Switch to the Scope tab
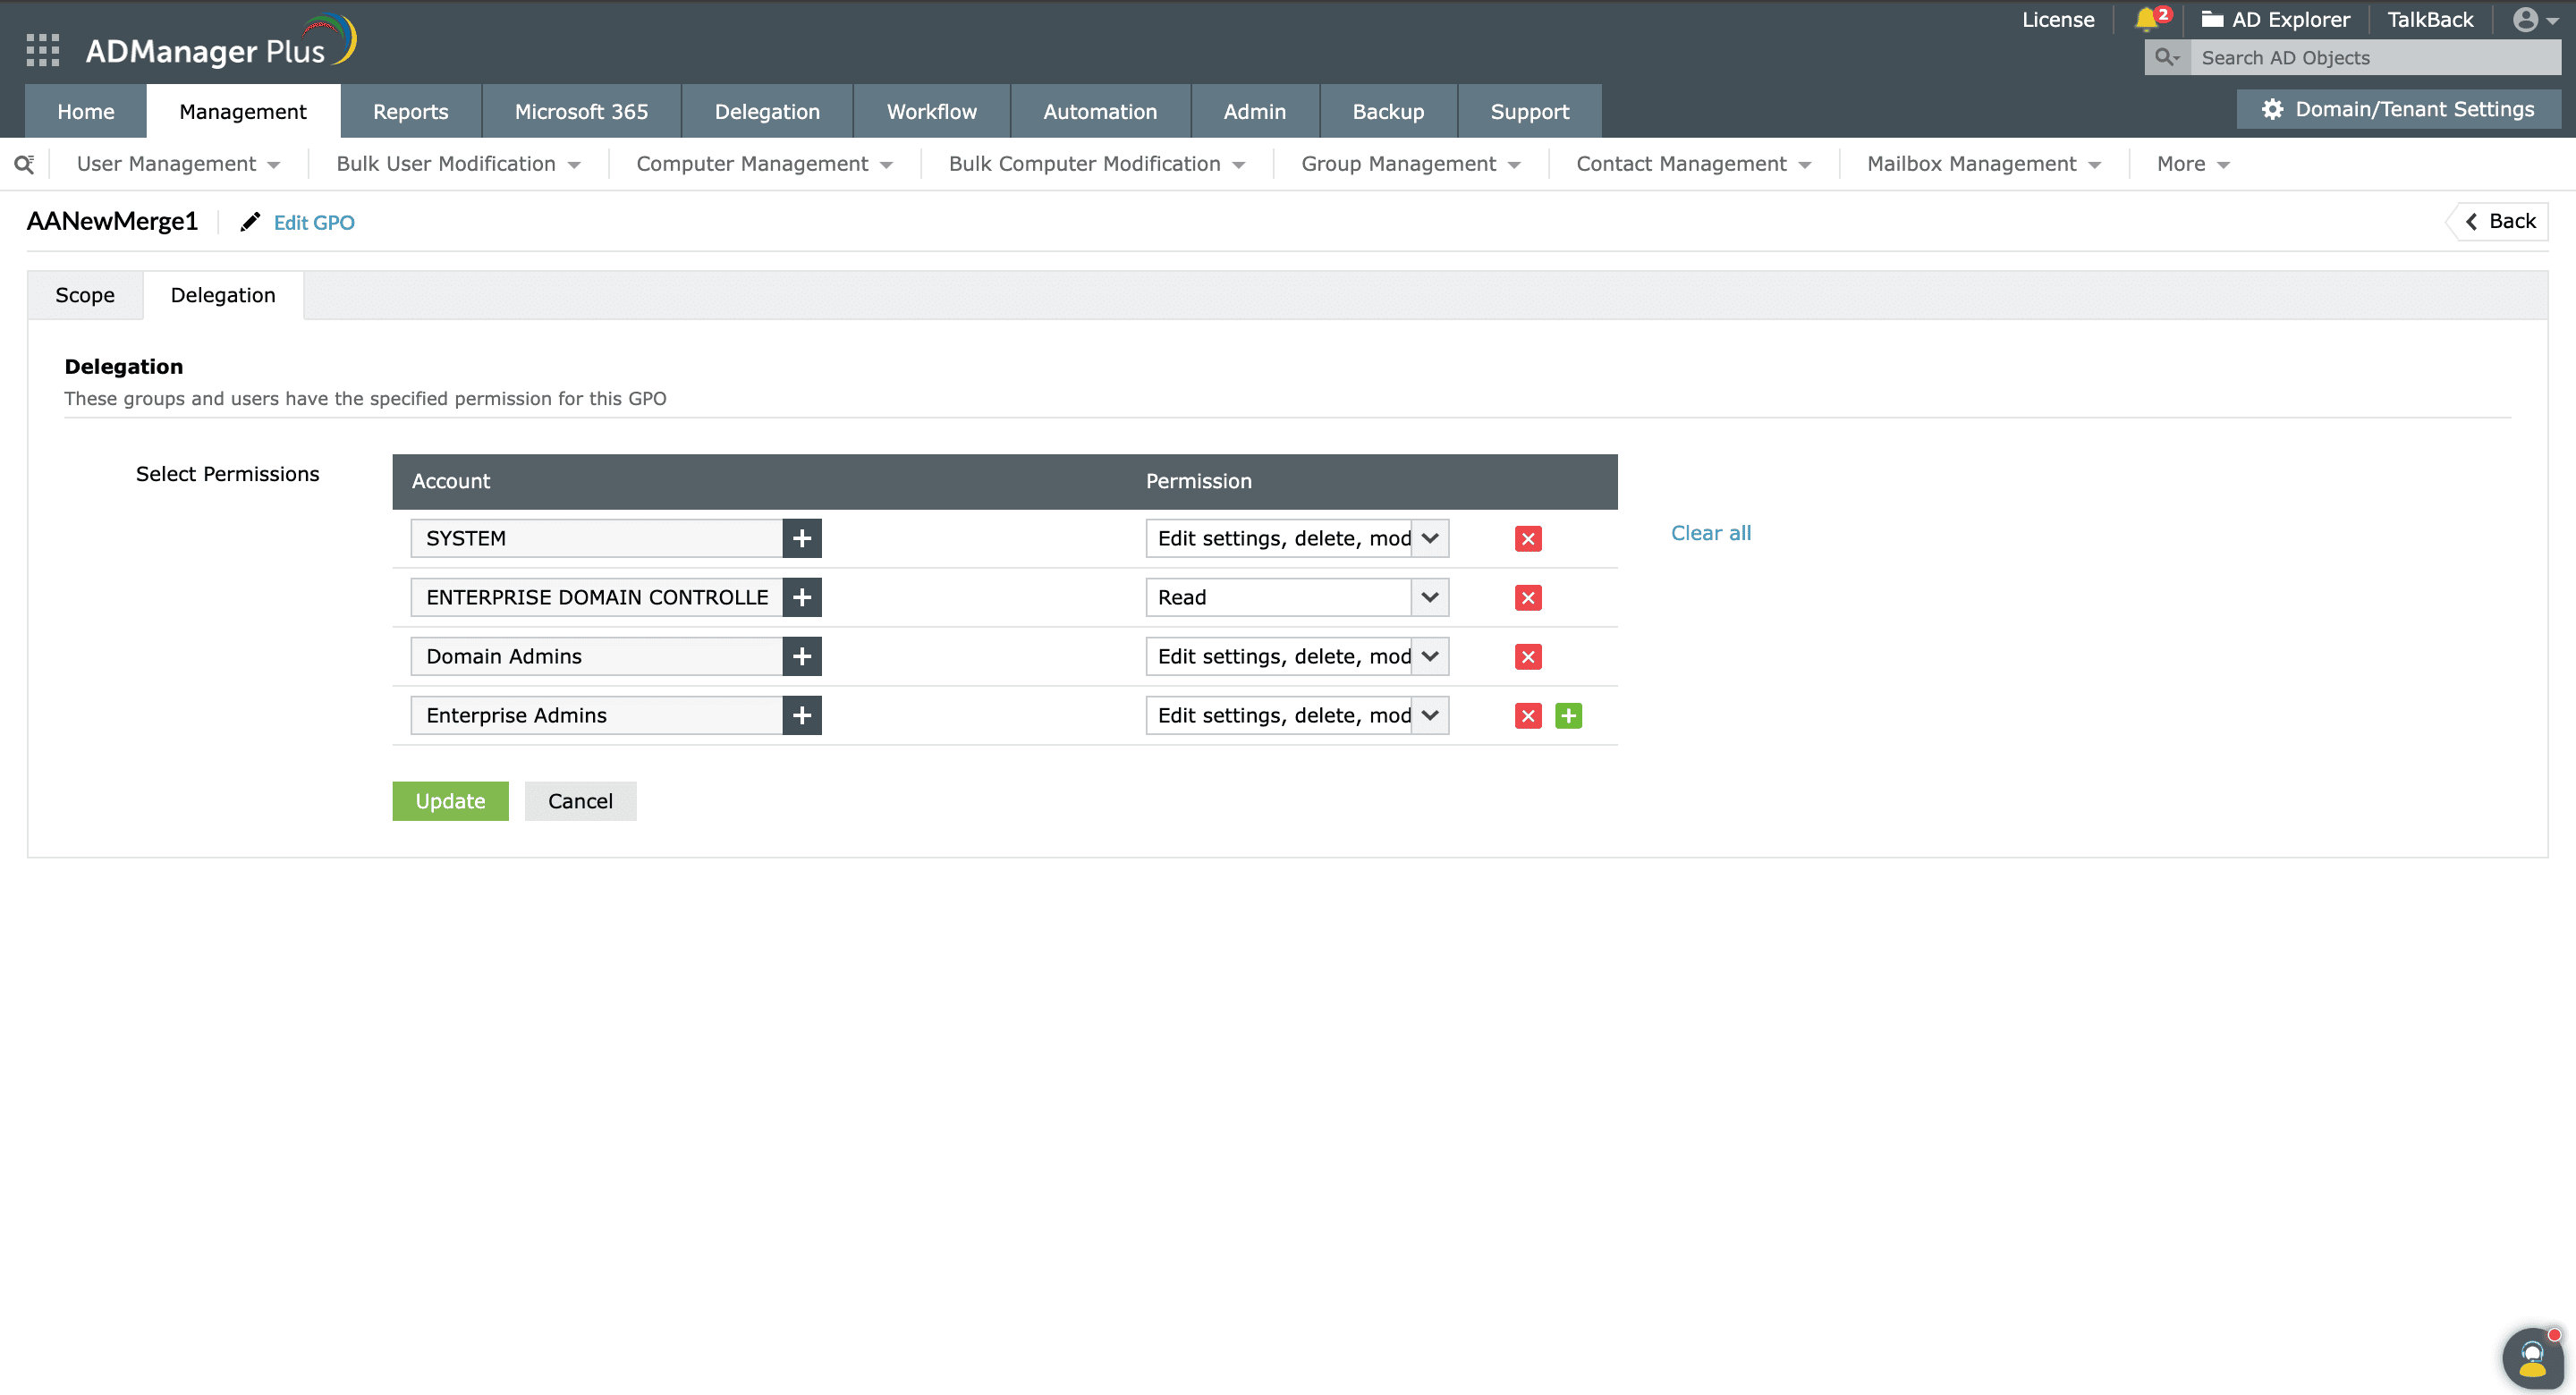 [x=85, y=295]
